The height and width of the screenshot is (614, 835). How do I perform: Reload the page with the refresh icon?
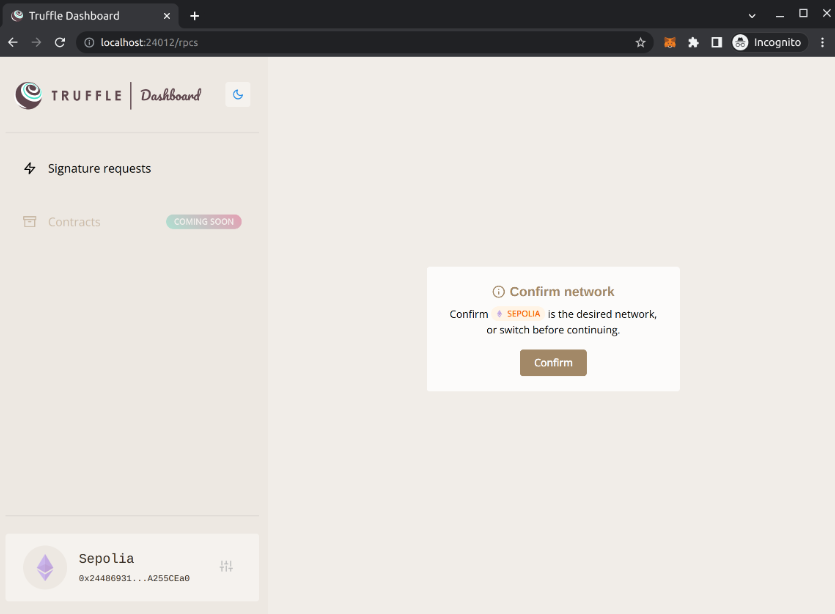point(60,42)
